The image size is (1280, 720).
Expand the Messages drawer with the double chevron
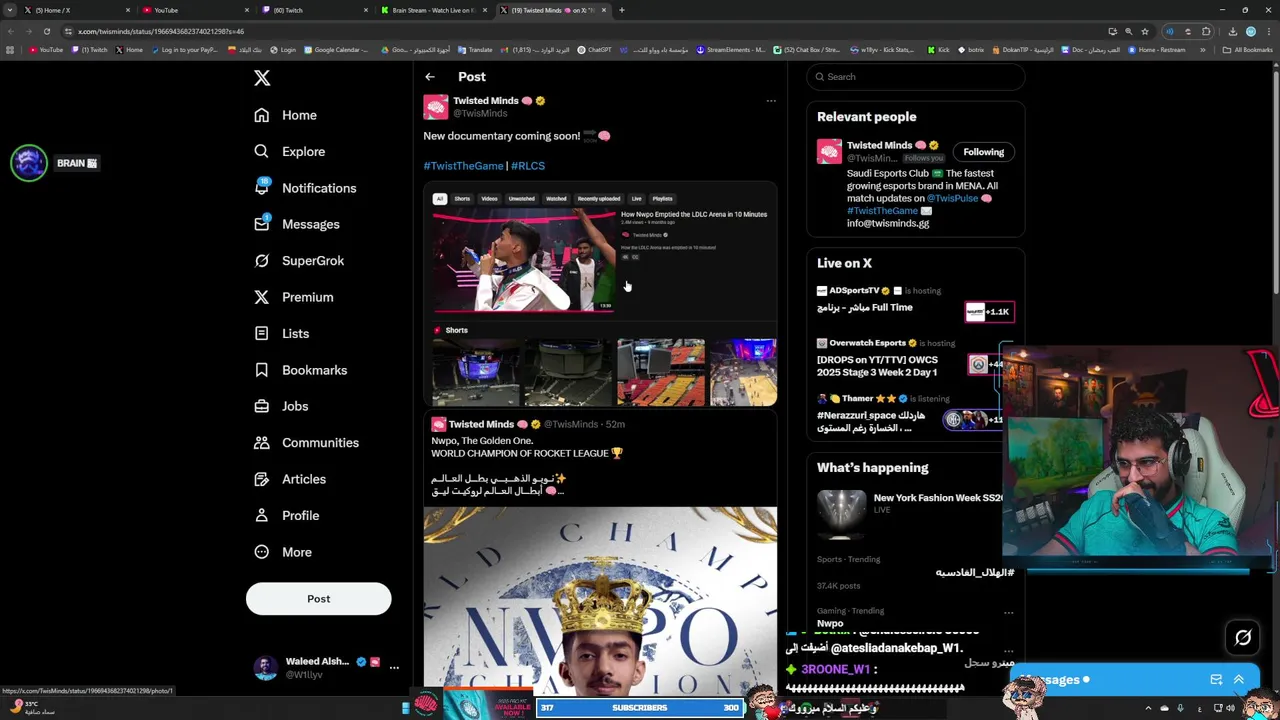tap(1239, 680)
